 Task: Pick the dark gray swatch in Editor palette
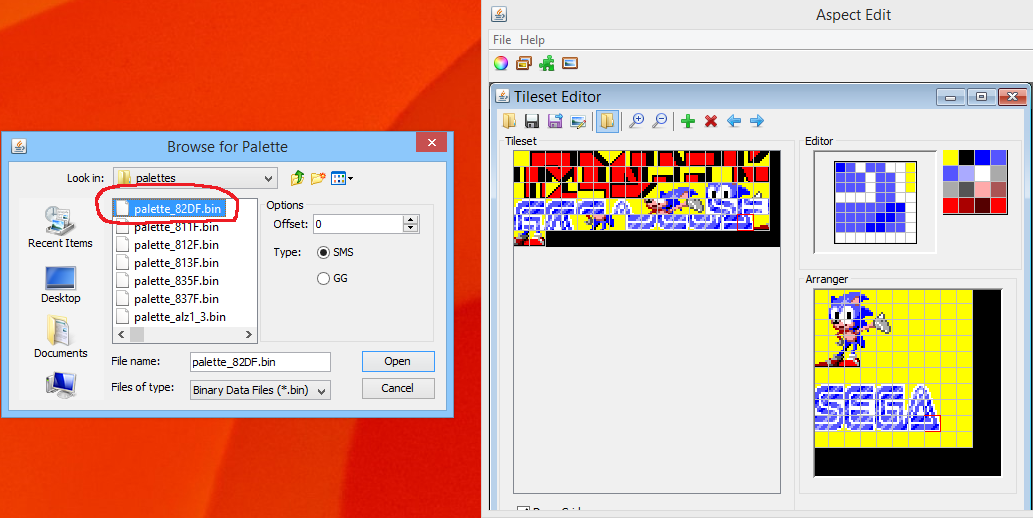point(966,190)
